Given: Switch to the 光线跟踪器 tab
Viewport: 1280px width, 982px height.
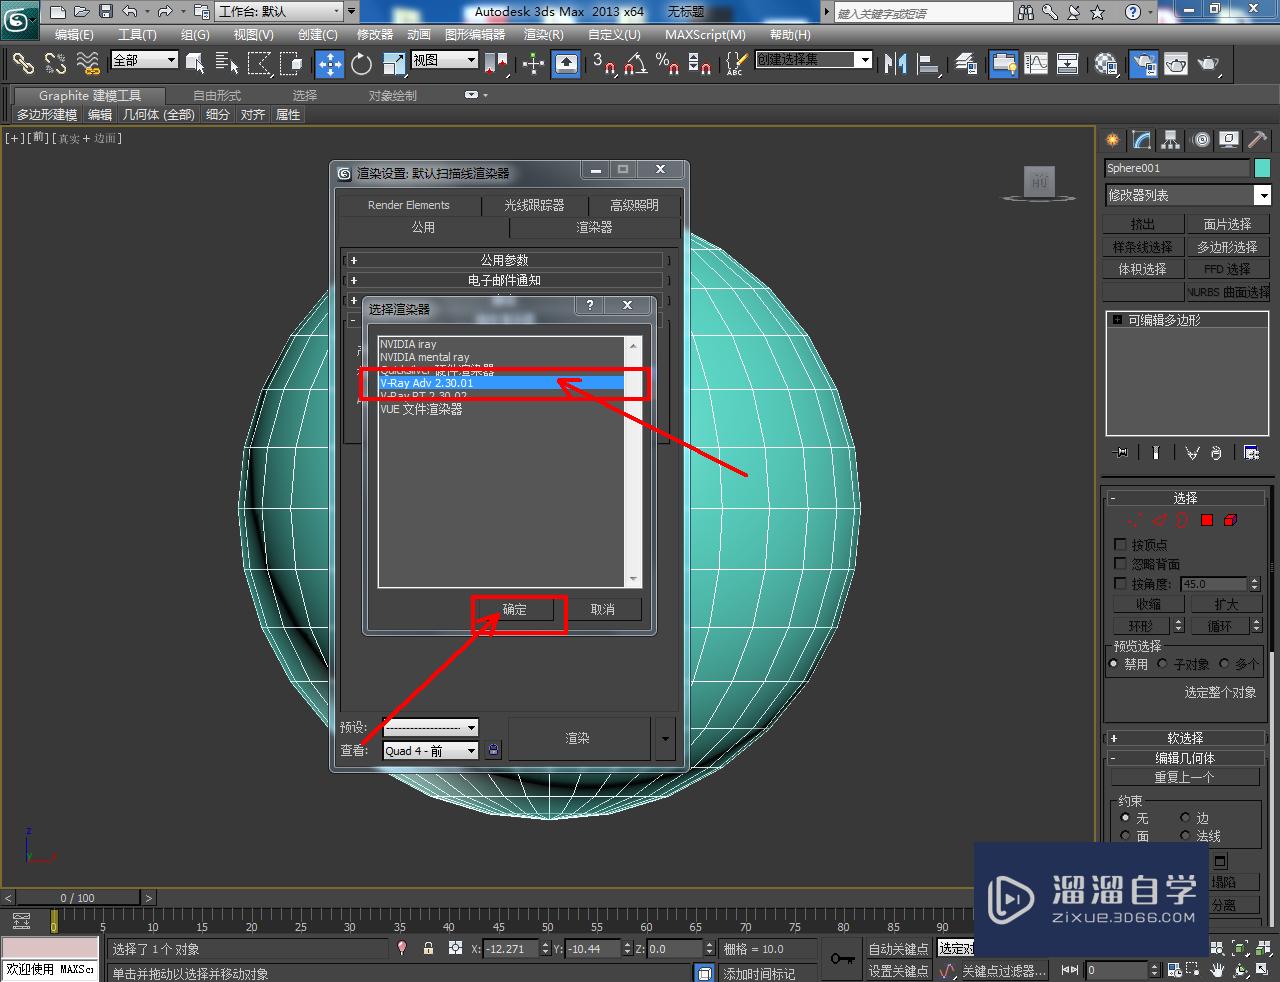Looking at the screenshot, I should [x=534, y=205].
